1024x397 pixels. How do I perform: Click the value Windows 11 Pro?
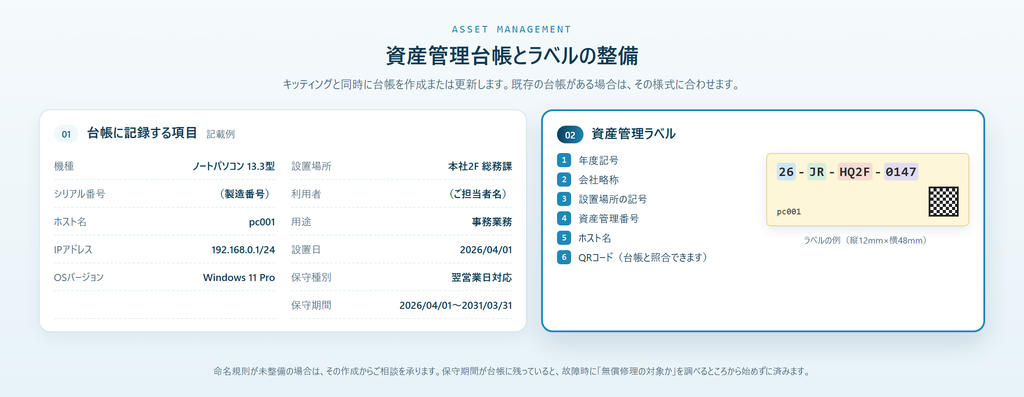[239, 278]
